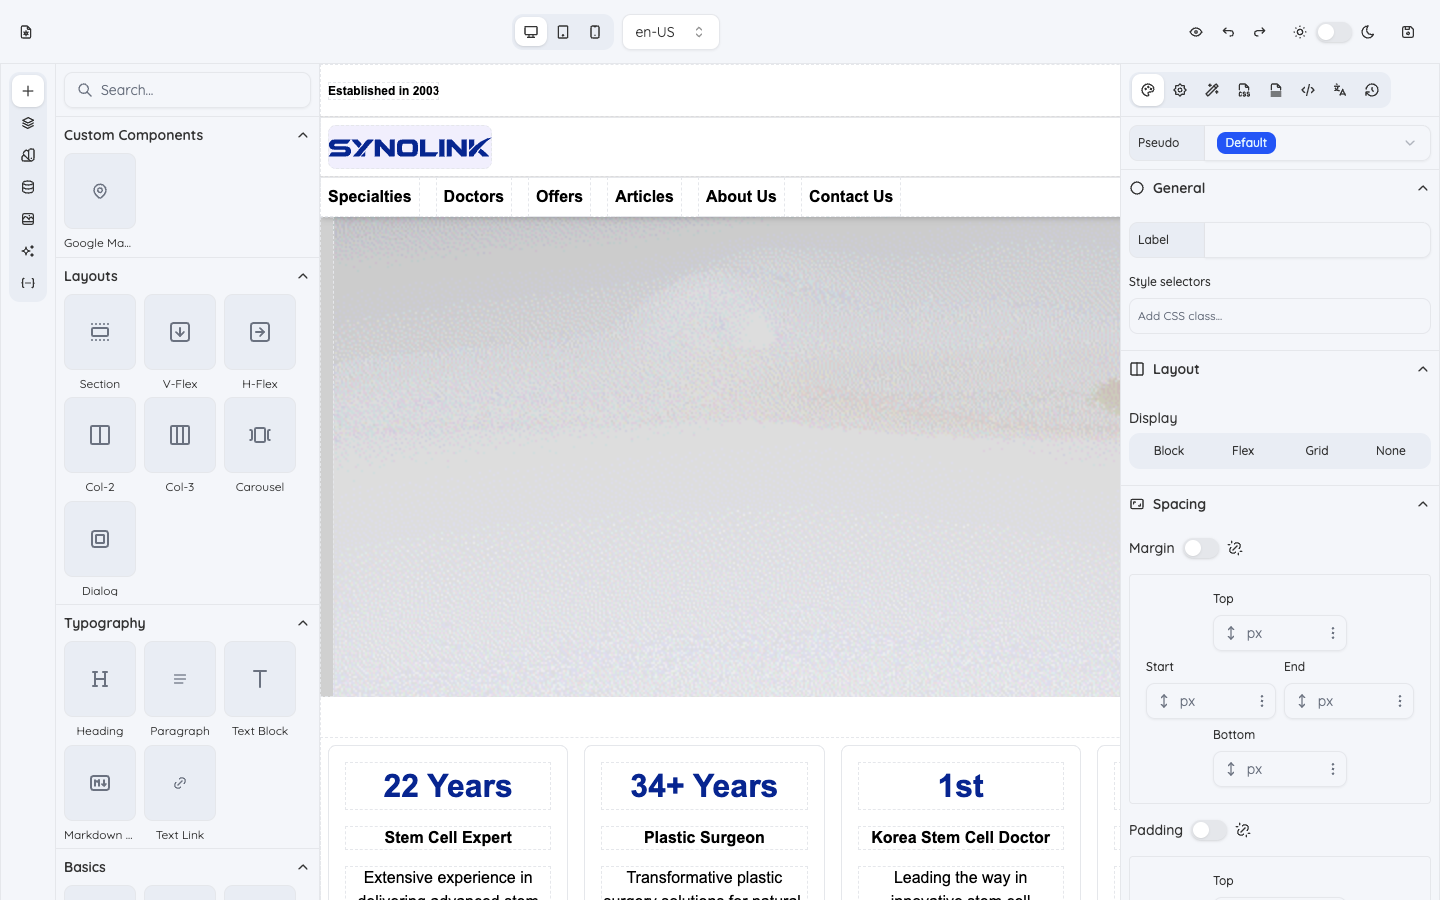This screenshot has height=900, width=1440.
Task: Open the Pseudo state dropdown
Action: [1317, 143]
